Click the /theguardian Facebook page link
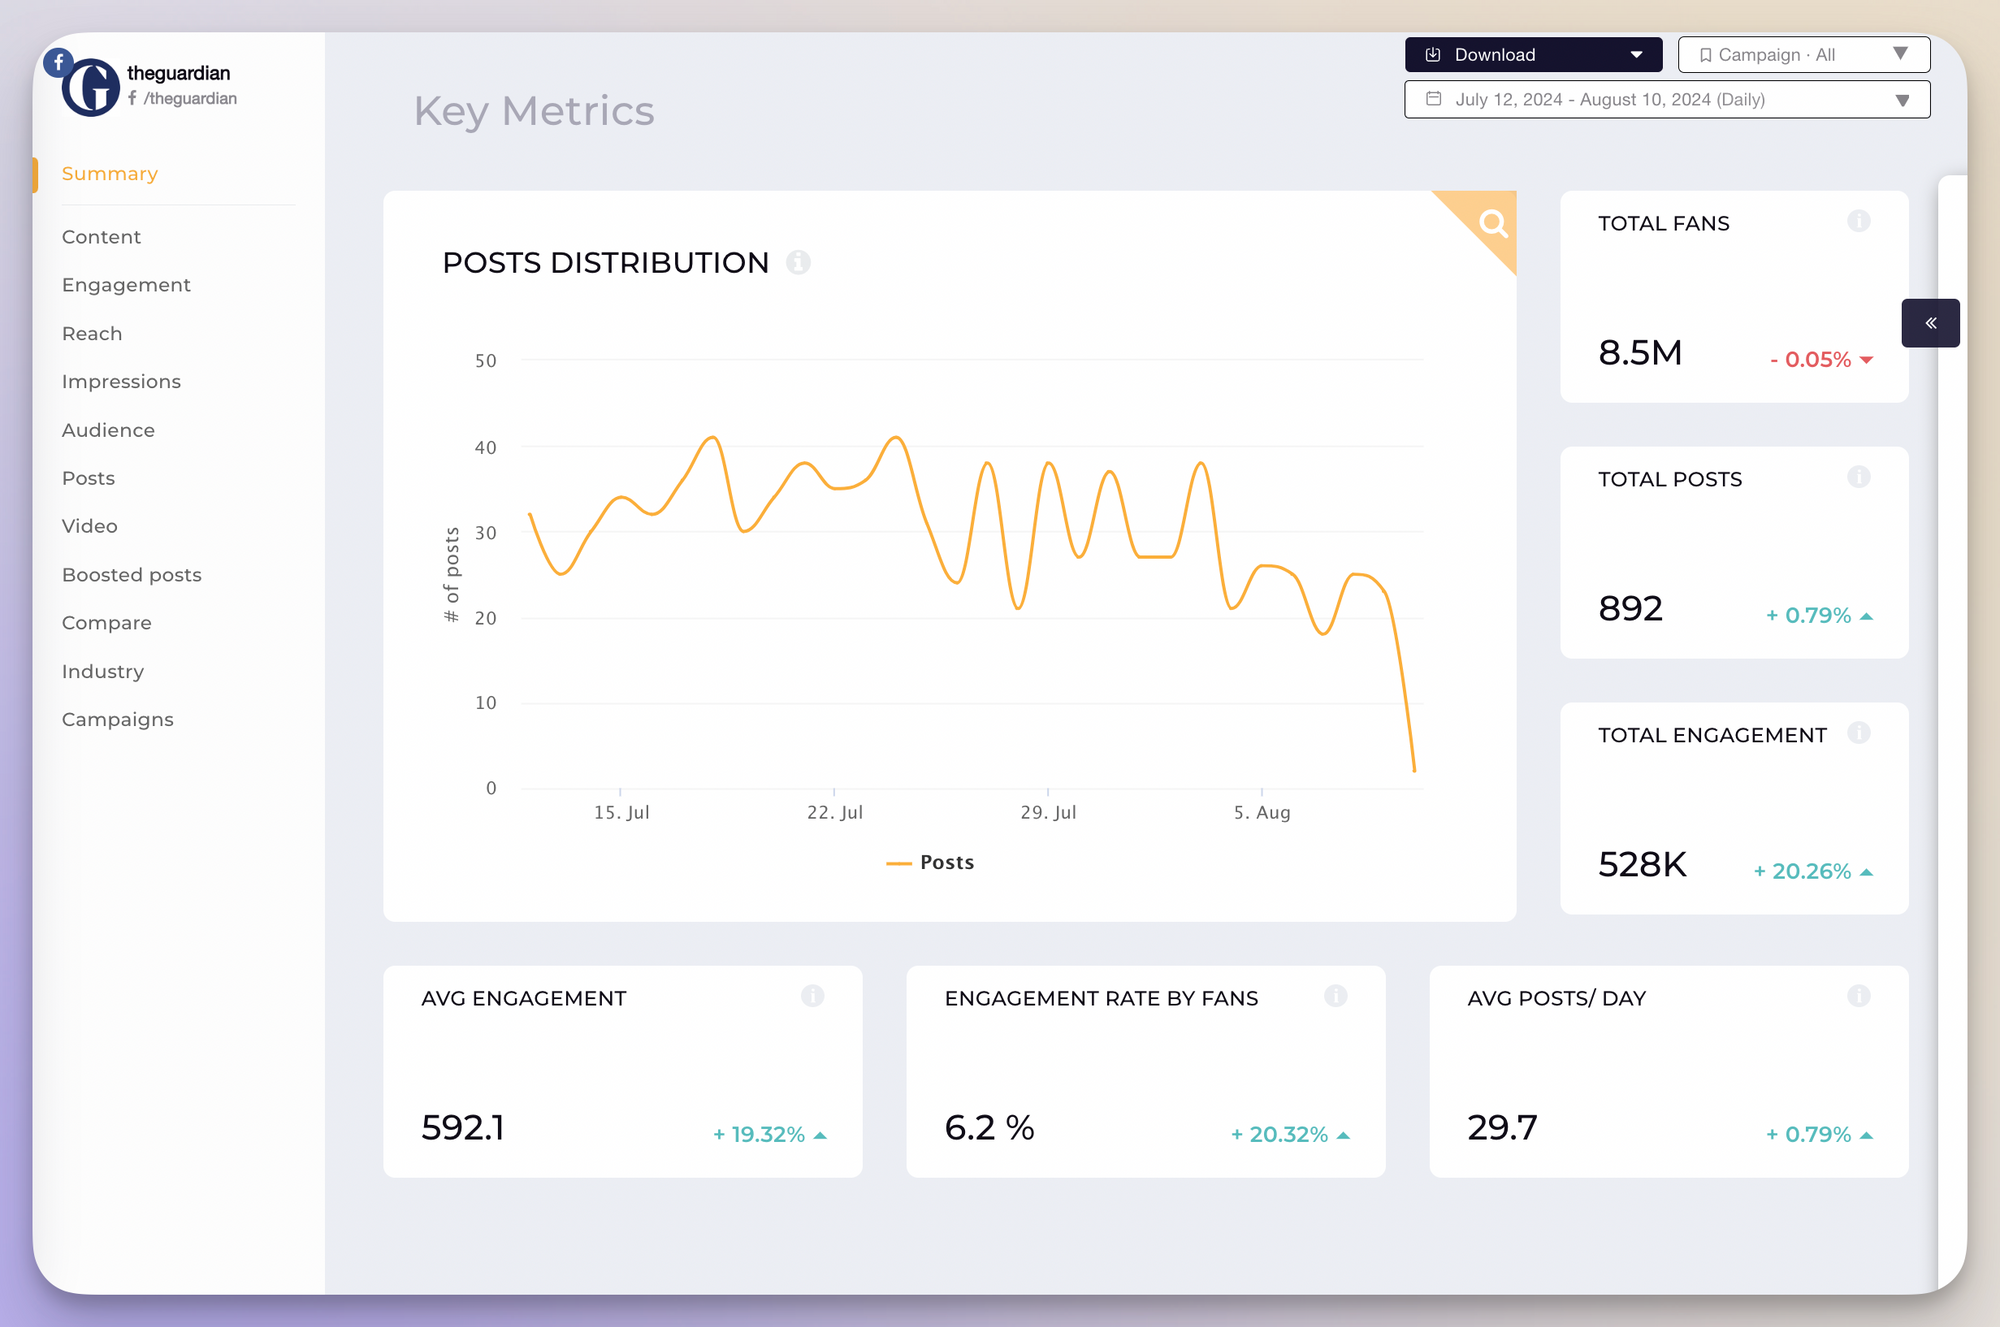The image size is (2000, 1327). (x=183, y=98)
